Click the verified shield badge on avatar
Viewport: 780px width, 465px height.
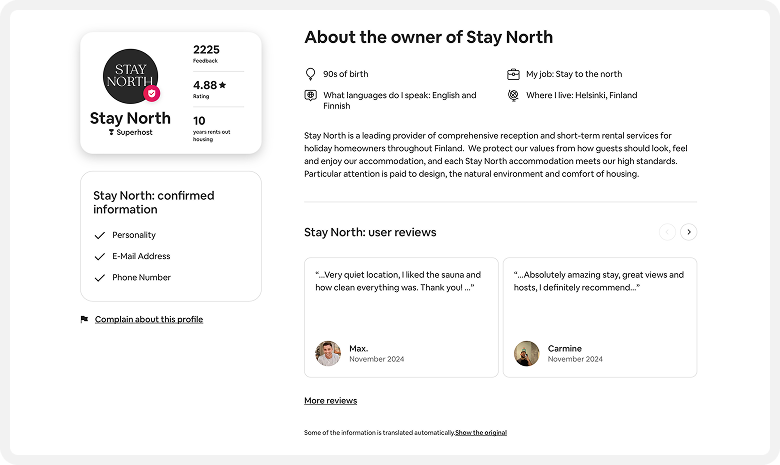pos(152,93)
